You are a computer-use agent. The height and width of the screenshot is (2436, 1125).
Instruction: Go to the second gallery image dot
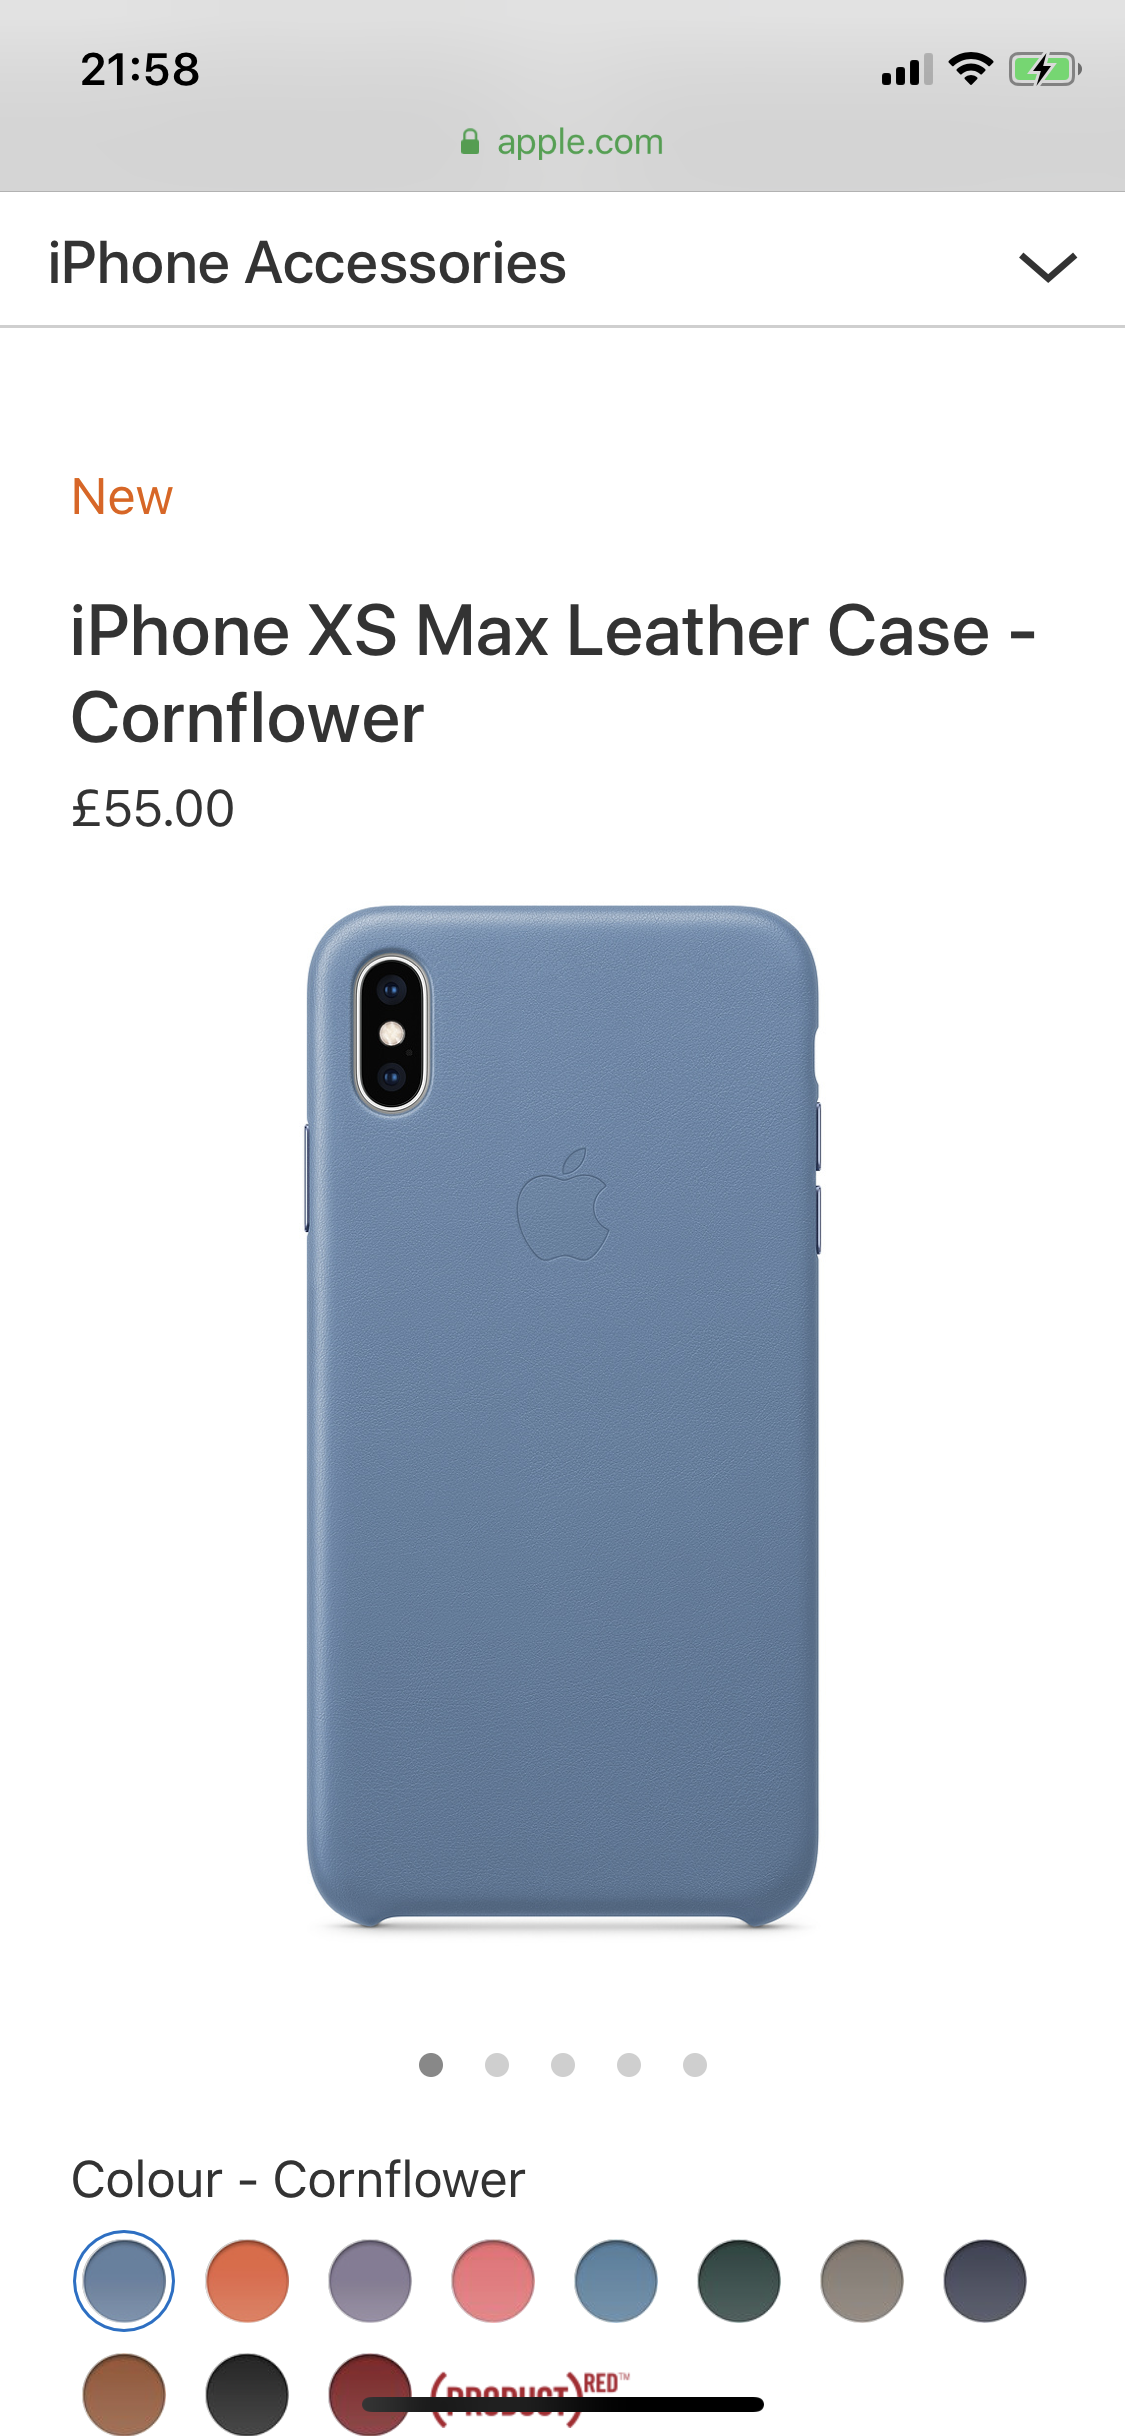click(497, 2065)
